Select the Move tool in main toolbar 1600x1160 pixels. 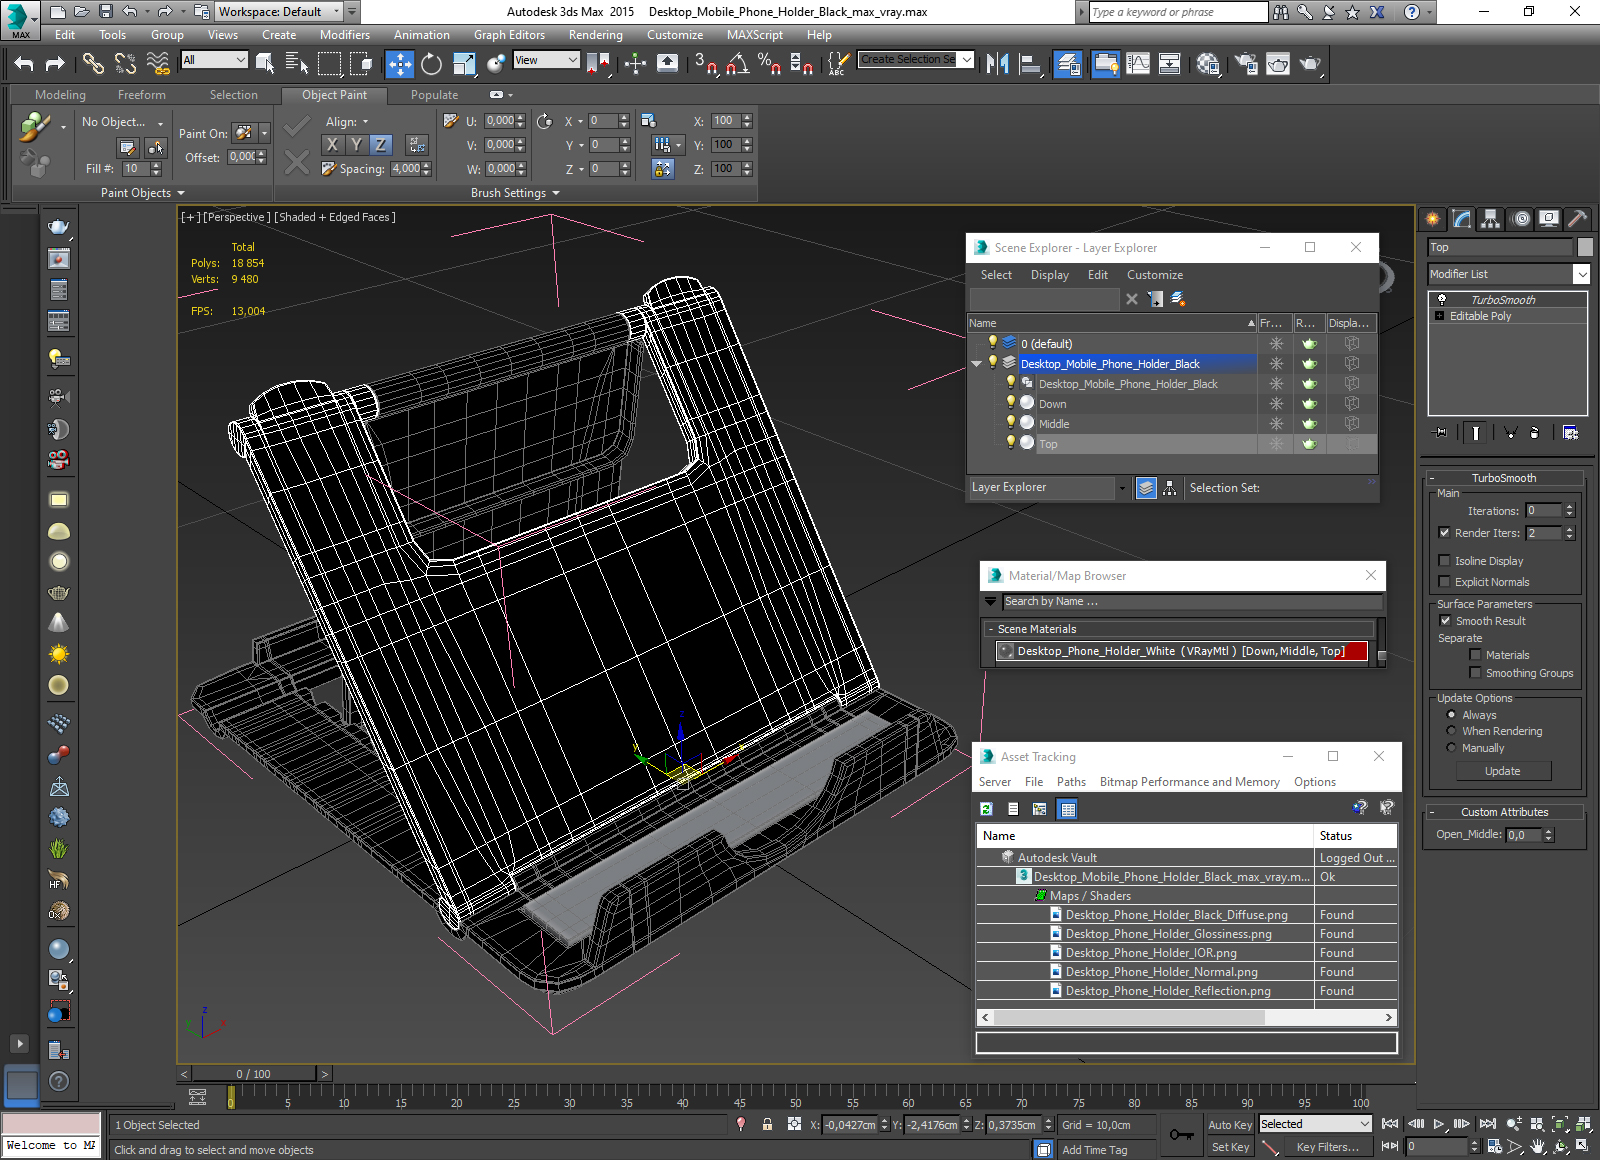(399, 64)
